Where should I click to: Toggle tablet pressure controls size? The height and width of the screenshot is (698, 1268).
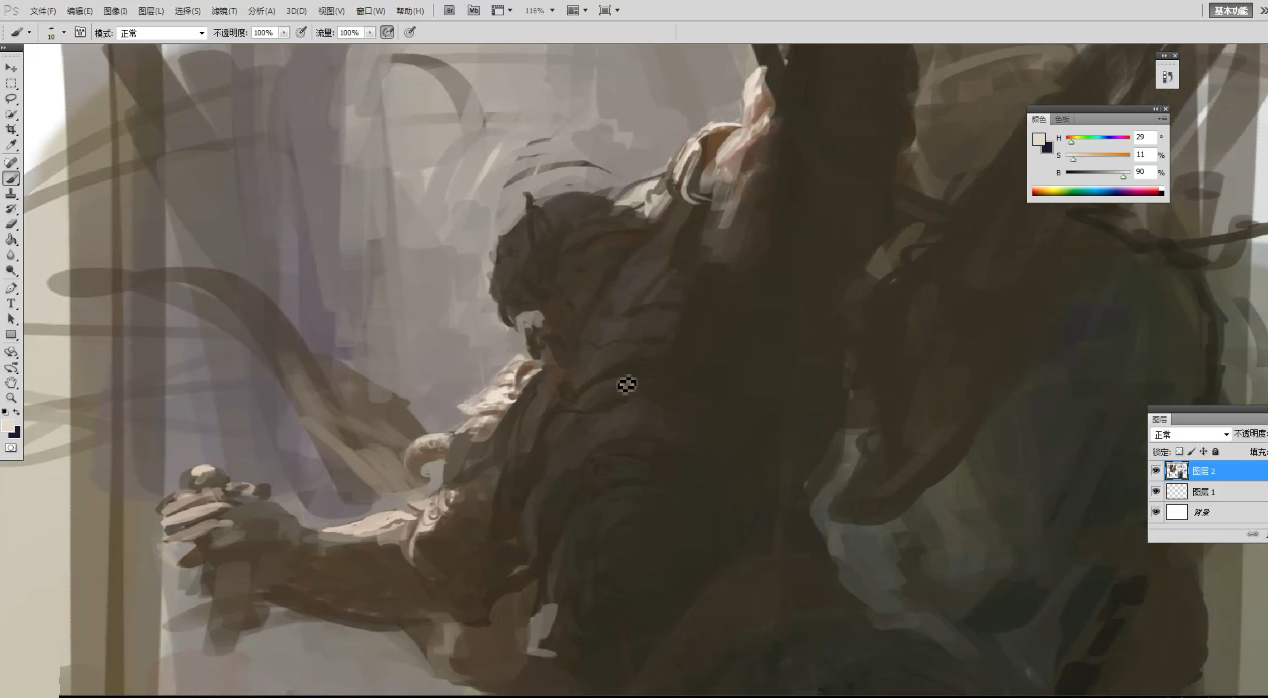(x=410, y=32)
